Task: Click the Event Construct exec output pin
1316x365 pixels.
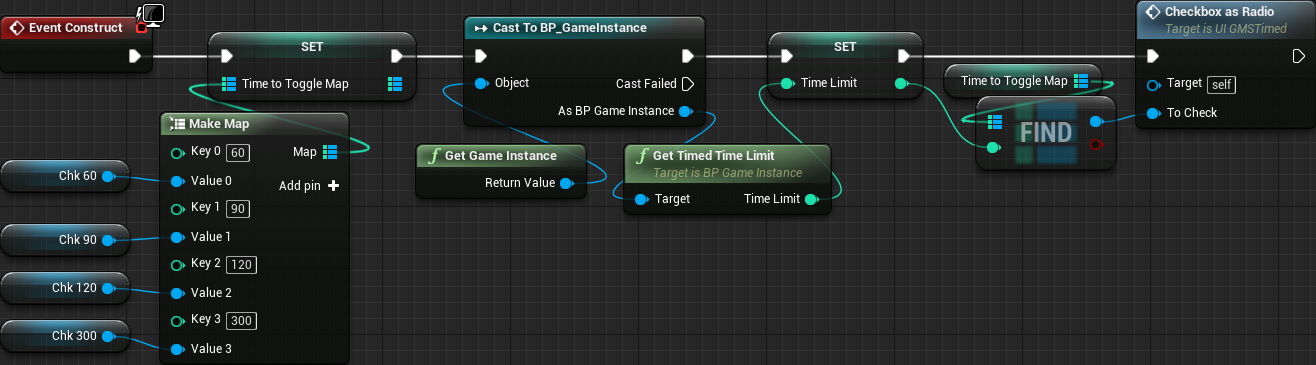Action: (135, 56)
